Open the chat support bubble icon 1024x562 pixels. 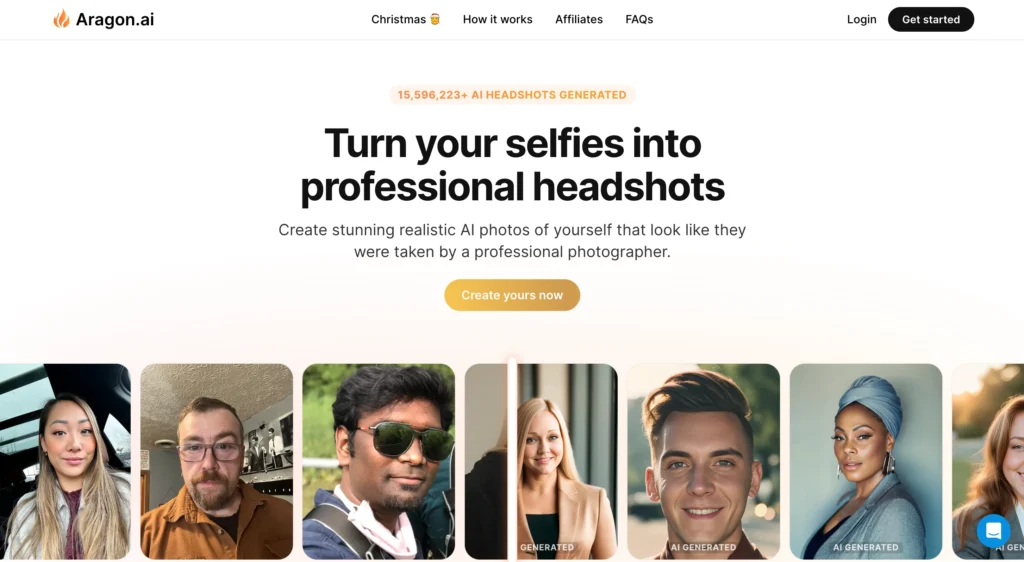993,530
